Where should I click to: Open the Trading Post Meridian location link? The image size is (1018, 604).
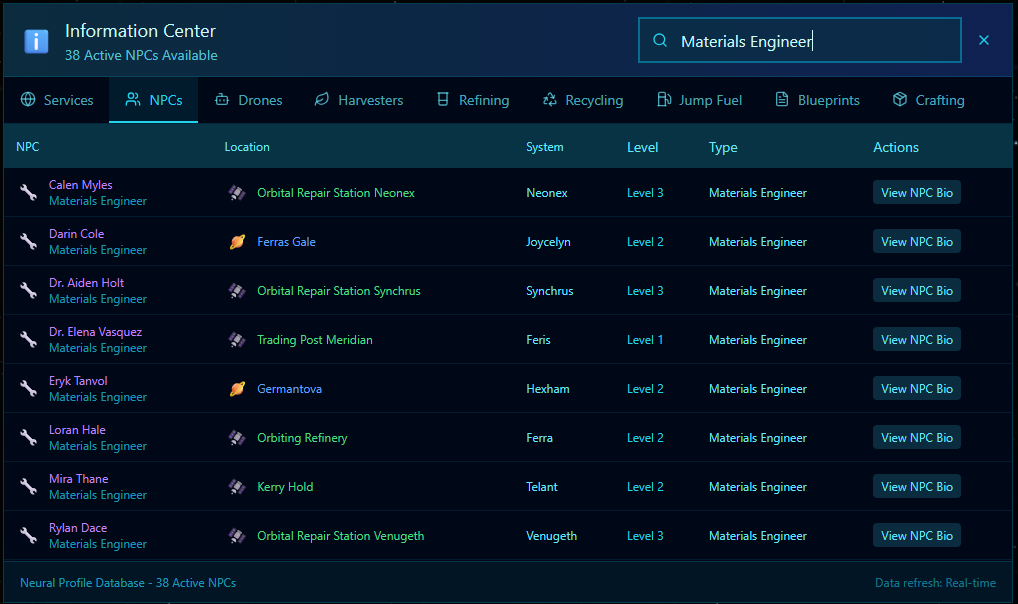[x=314, y=340]
